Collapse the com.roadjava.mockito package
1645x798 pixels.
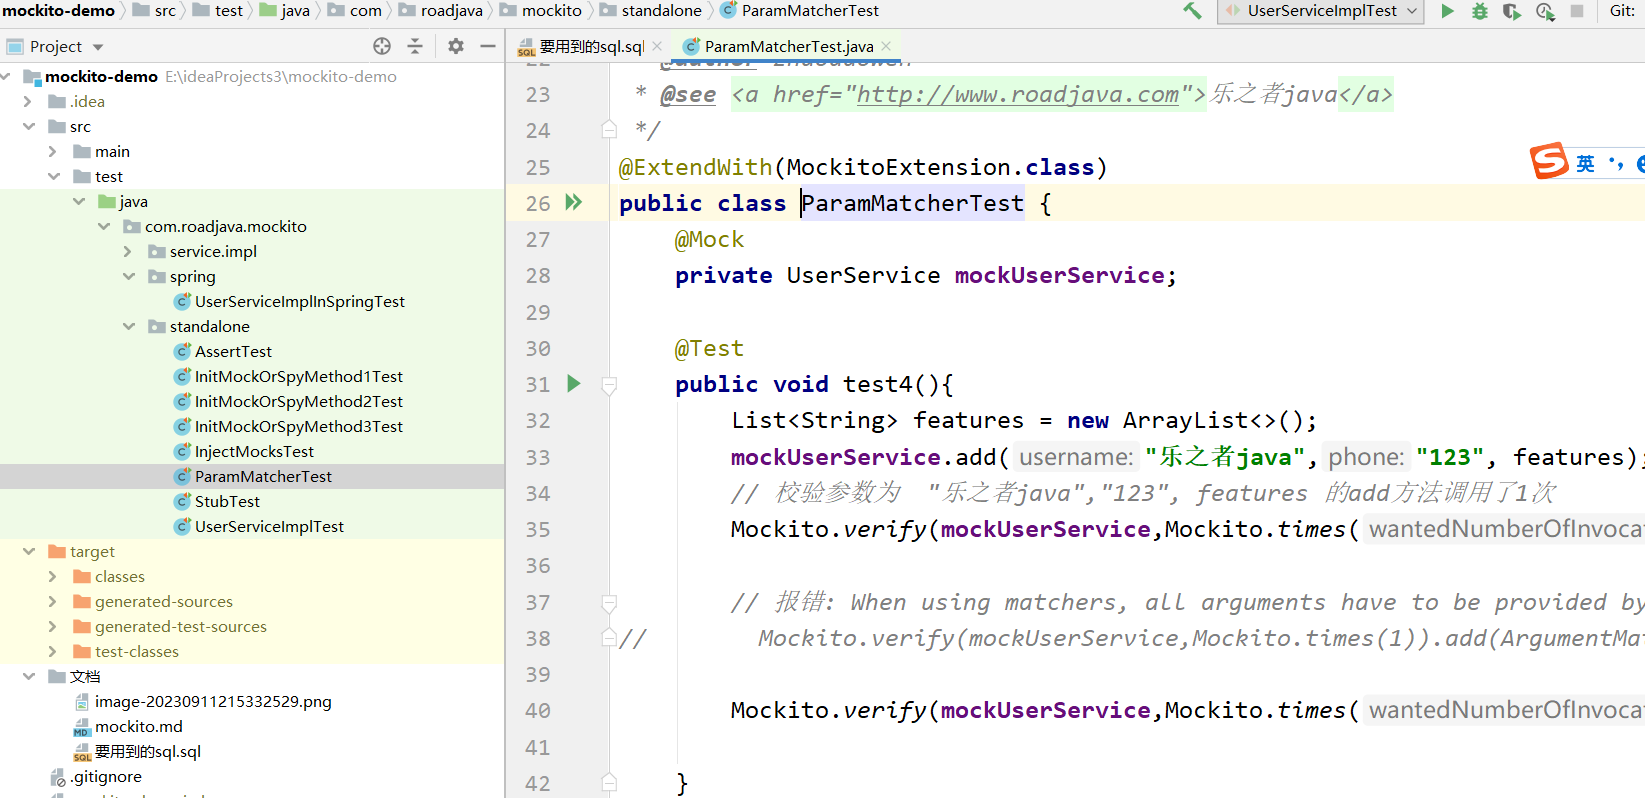[x=103, y=226]
